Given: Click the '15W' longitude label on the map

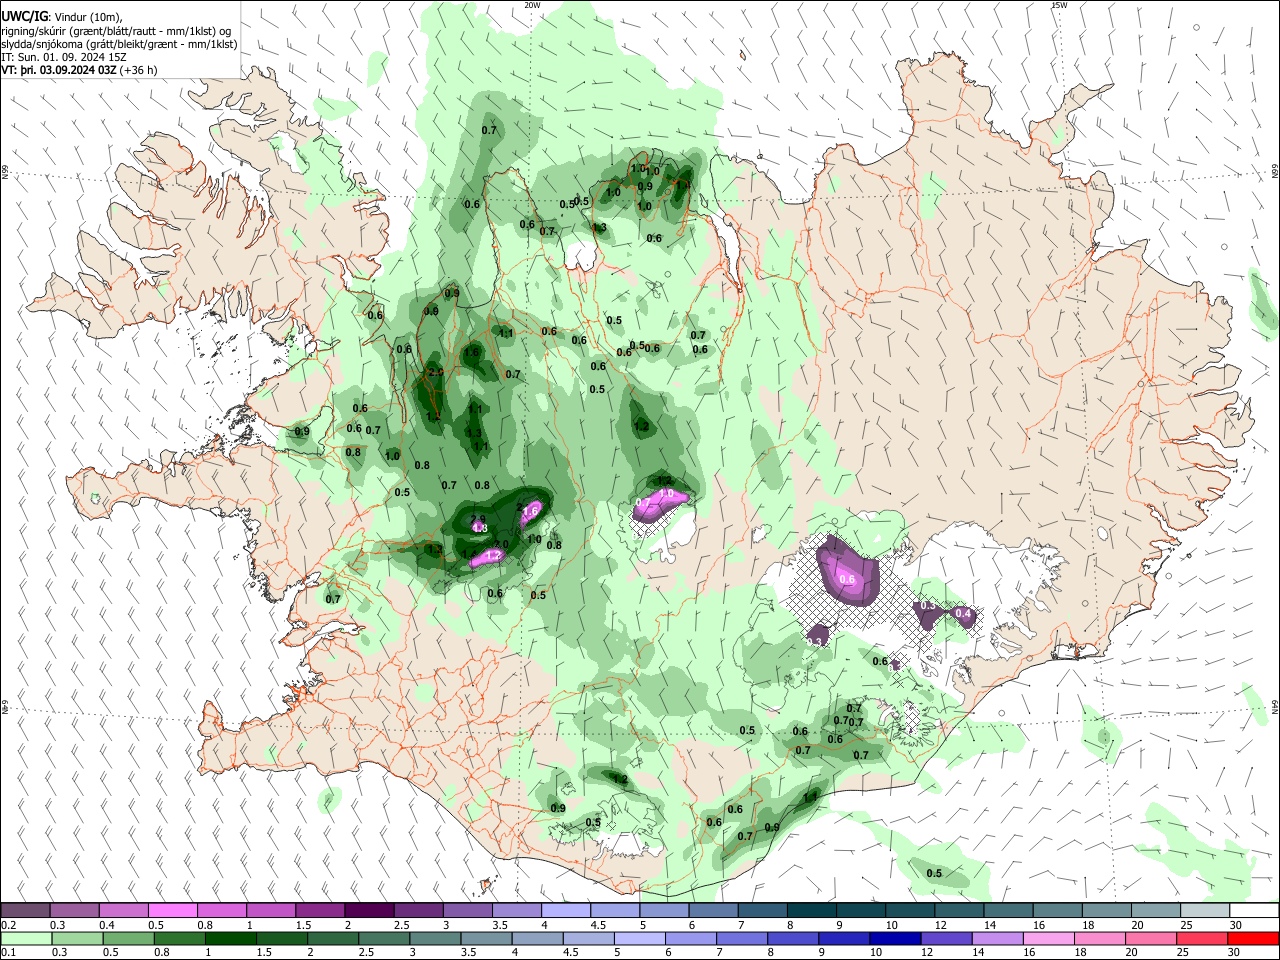Looking at the screenshot, I should (1059, 5).
